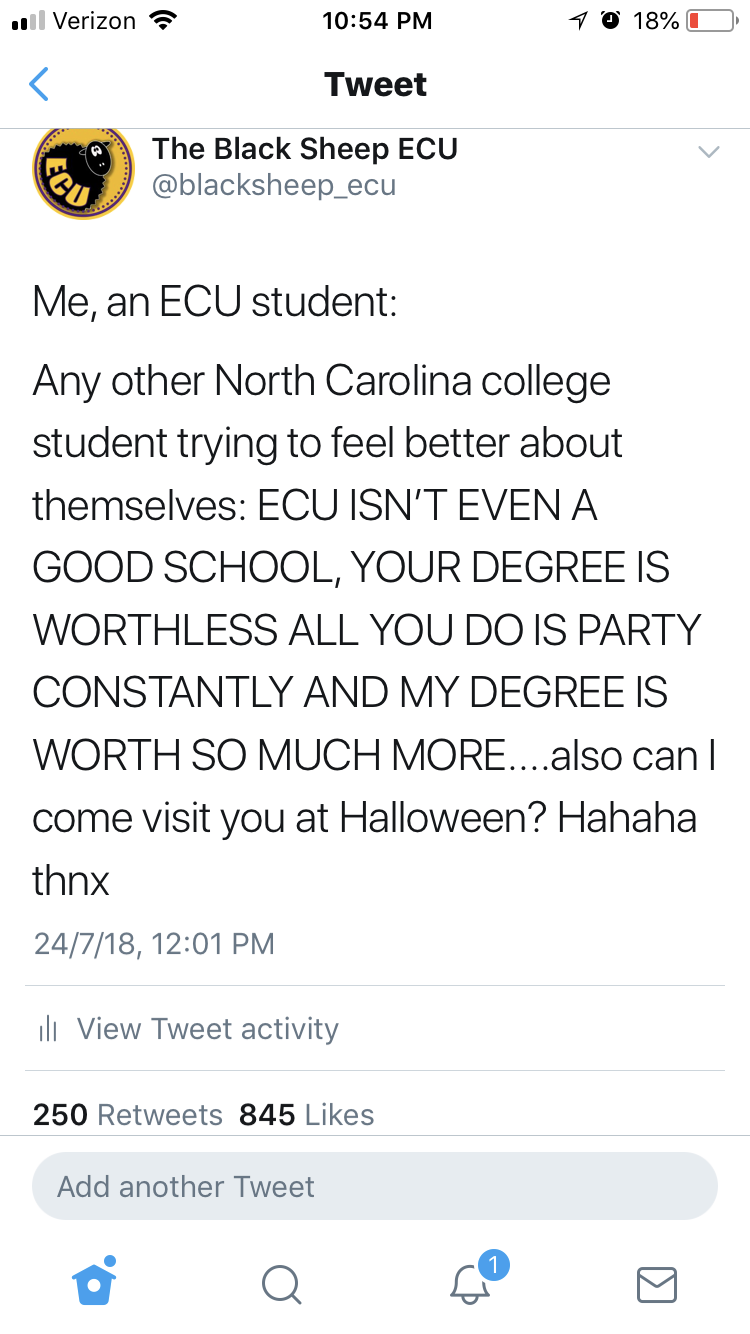Tap the tweet timestamp 24/7/18, 12:01 PM
Image resolution: width=750 pixels, height=1334 pixels.
click(x=154, y=943)
